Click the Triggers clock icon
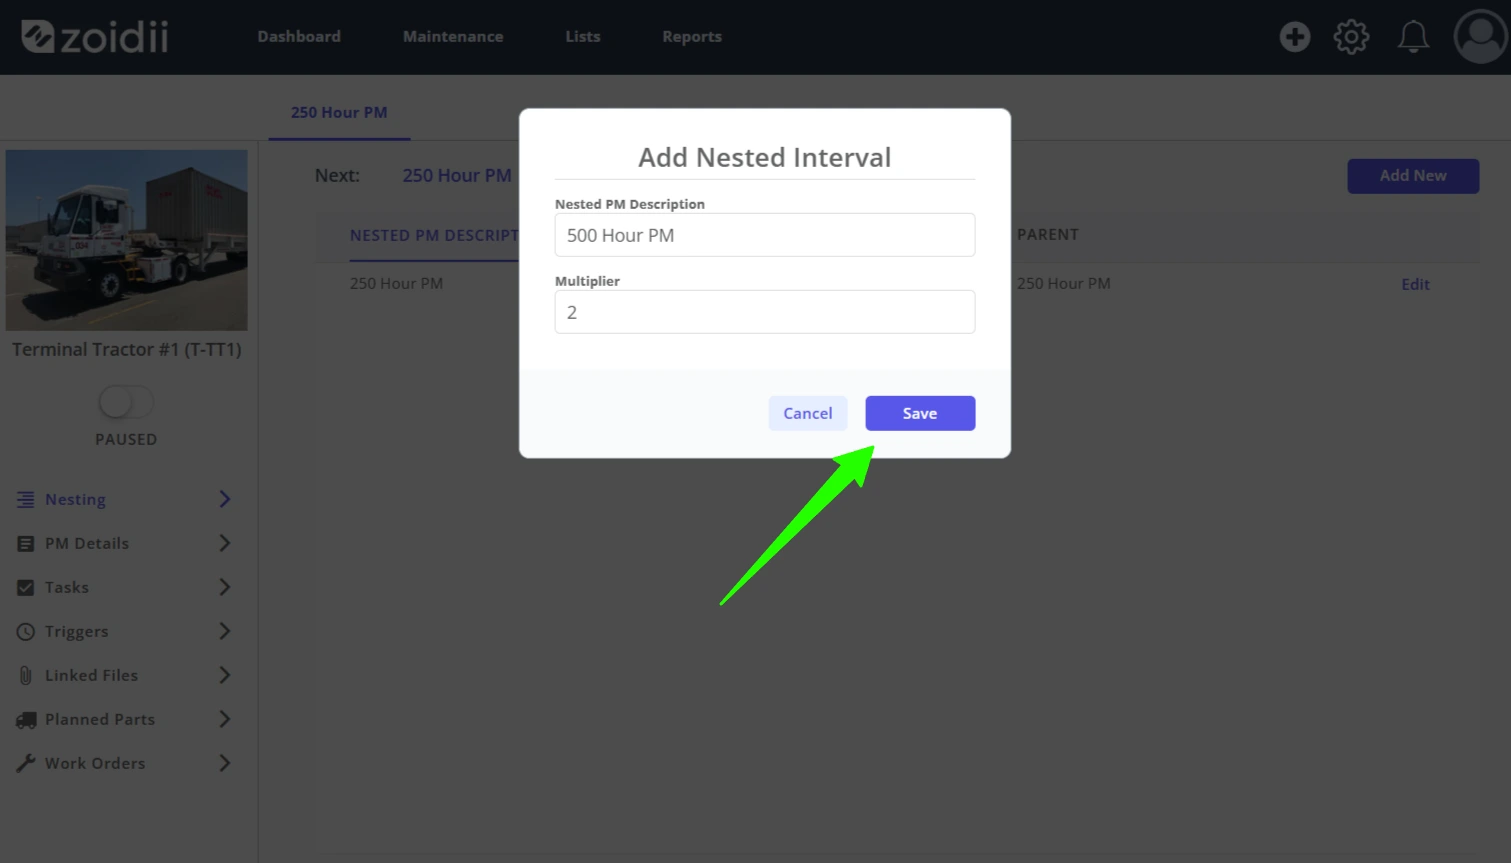Image resolution: width=1511 pixels, height=863 pixels. (x=25, y=631)
